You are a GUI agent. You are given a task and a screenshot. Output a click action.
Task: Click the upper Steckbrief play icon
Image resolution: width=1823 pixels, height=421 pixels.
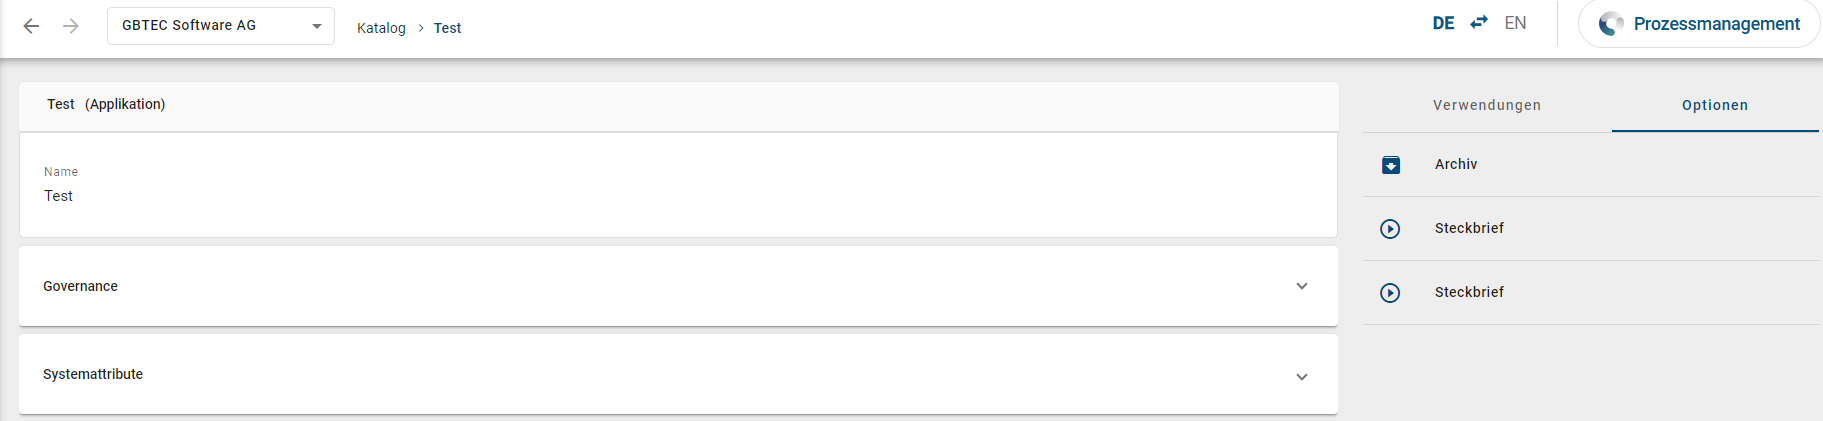coord(1390,229)
